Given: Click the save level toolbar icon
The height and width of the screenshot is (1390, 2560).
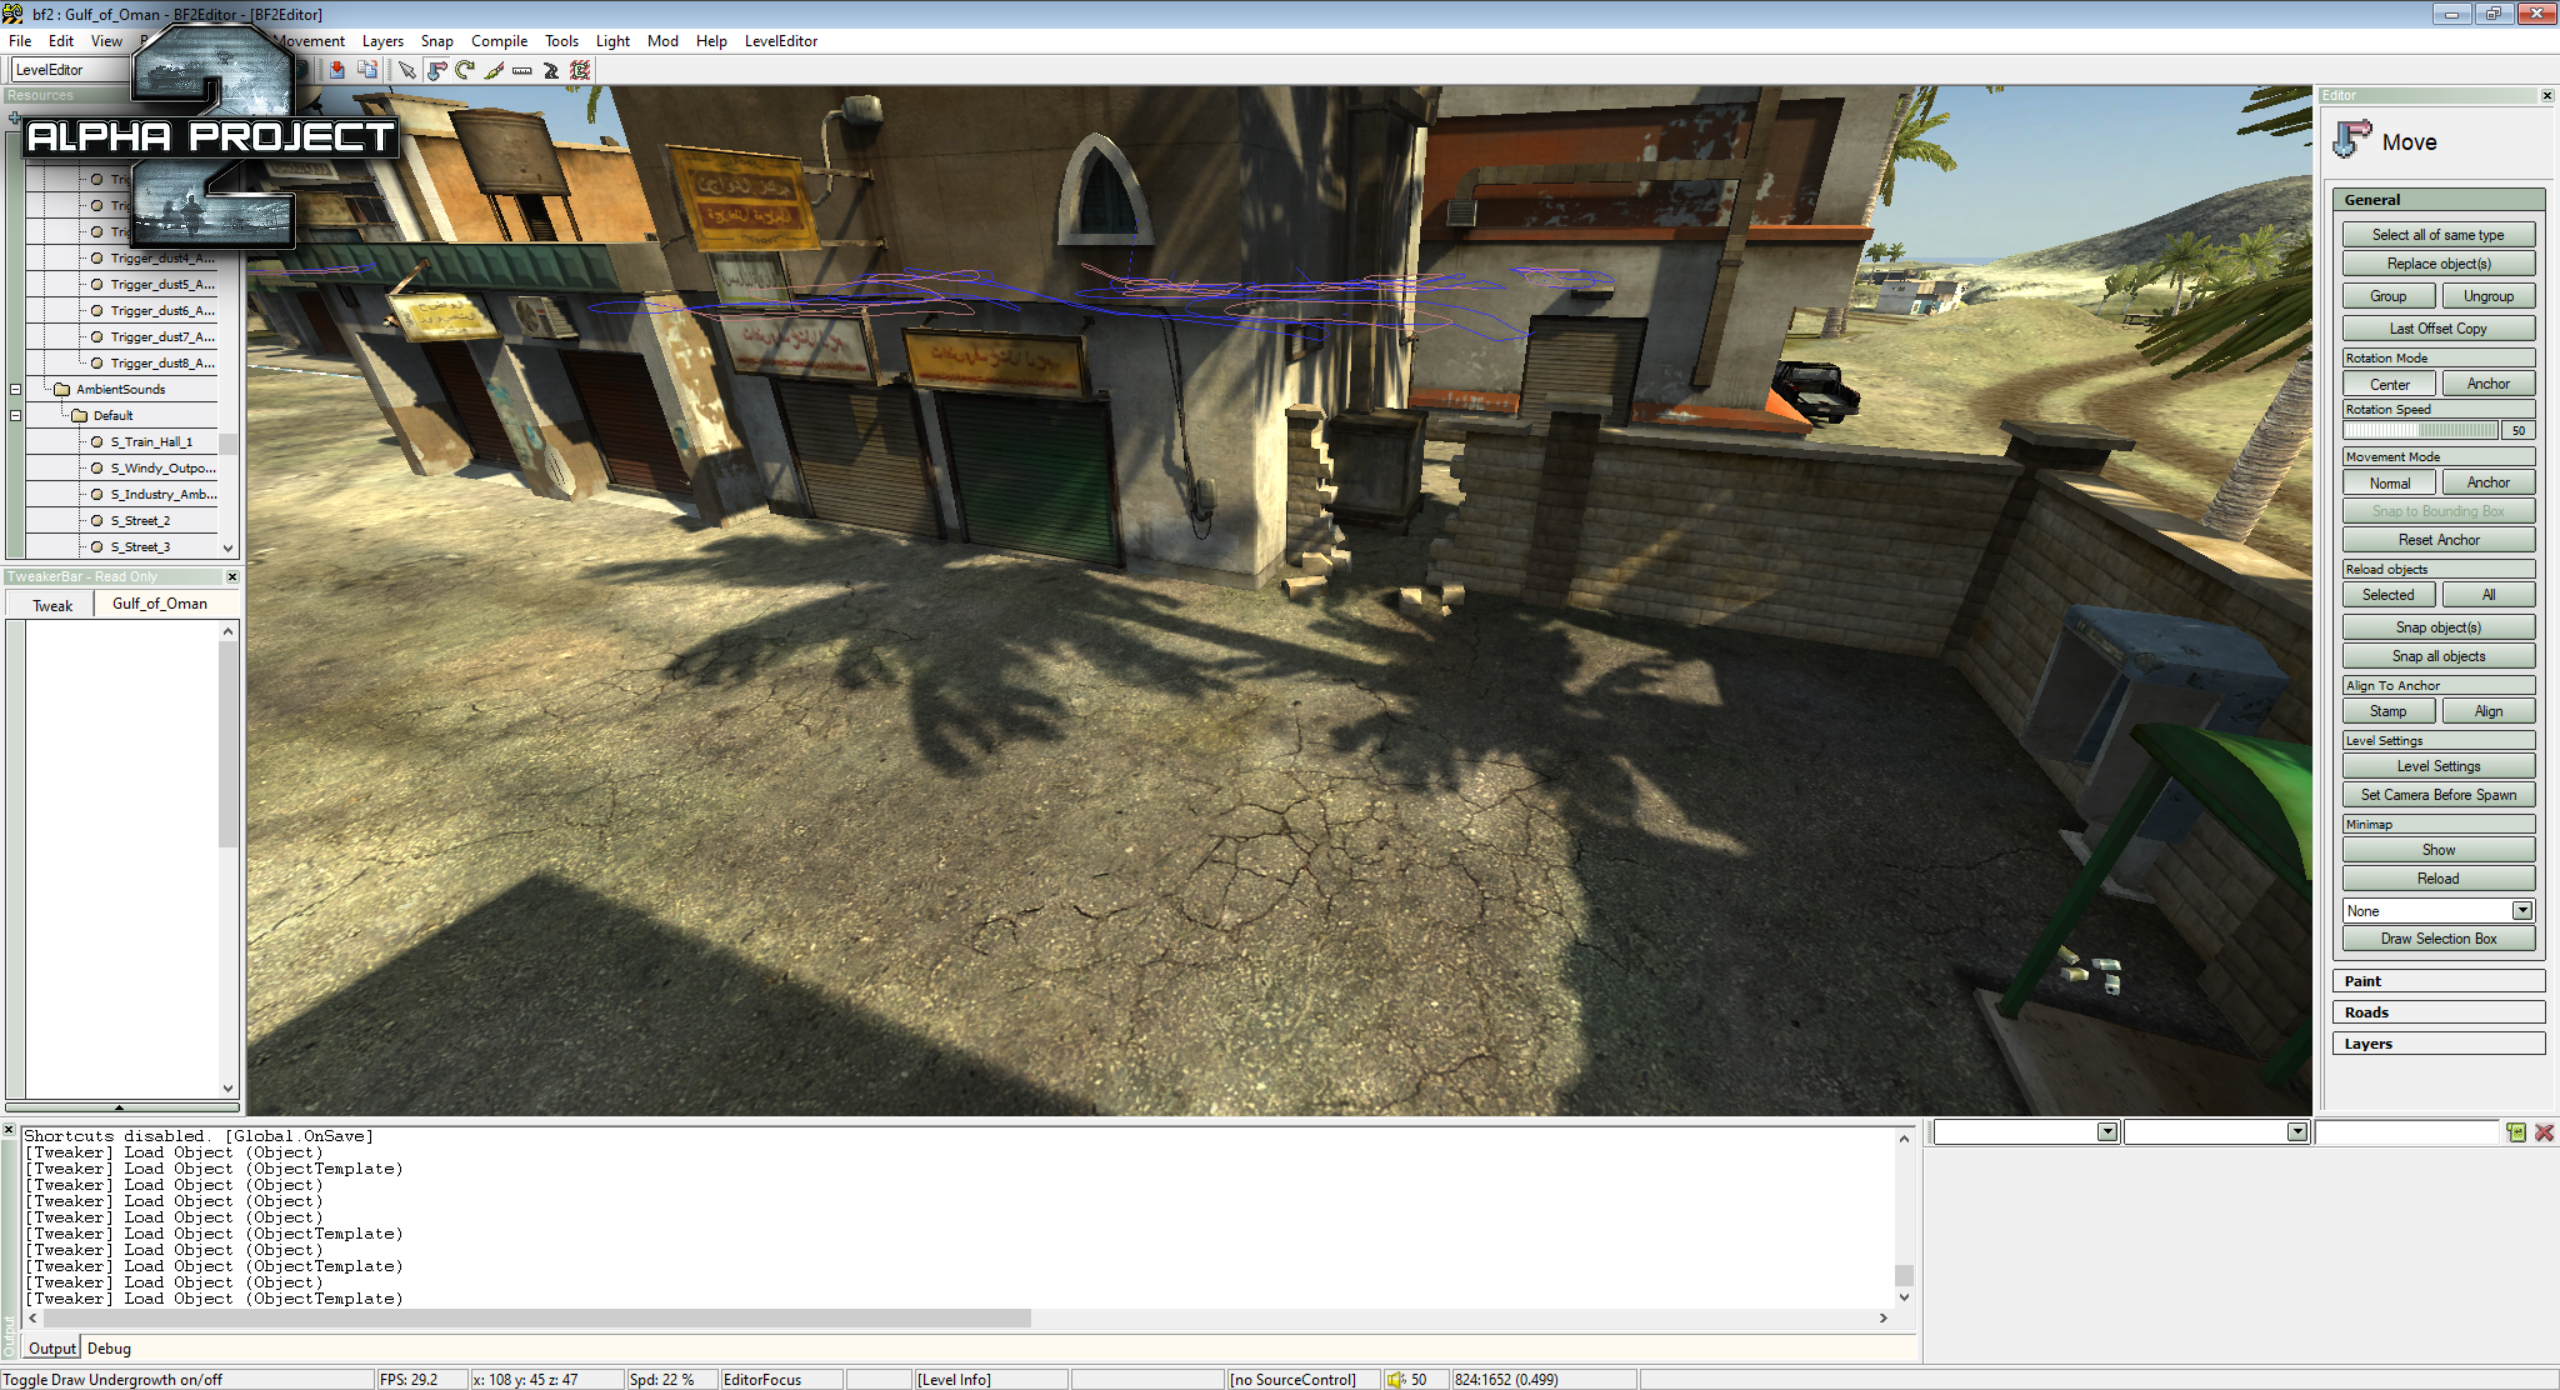Looking at the screenshot, I should pyautogui.click(x=337, y=70).
